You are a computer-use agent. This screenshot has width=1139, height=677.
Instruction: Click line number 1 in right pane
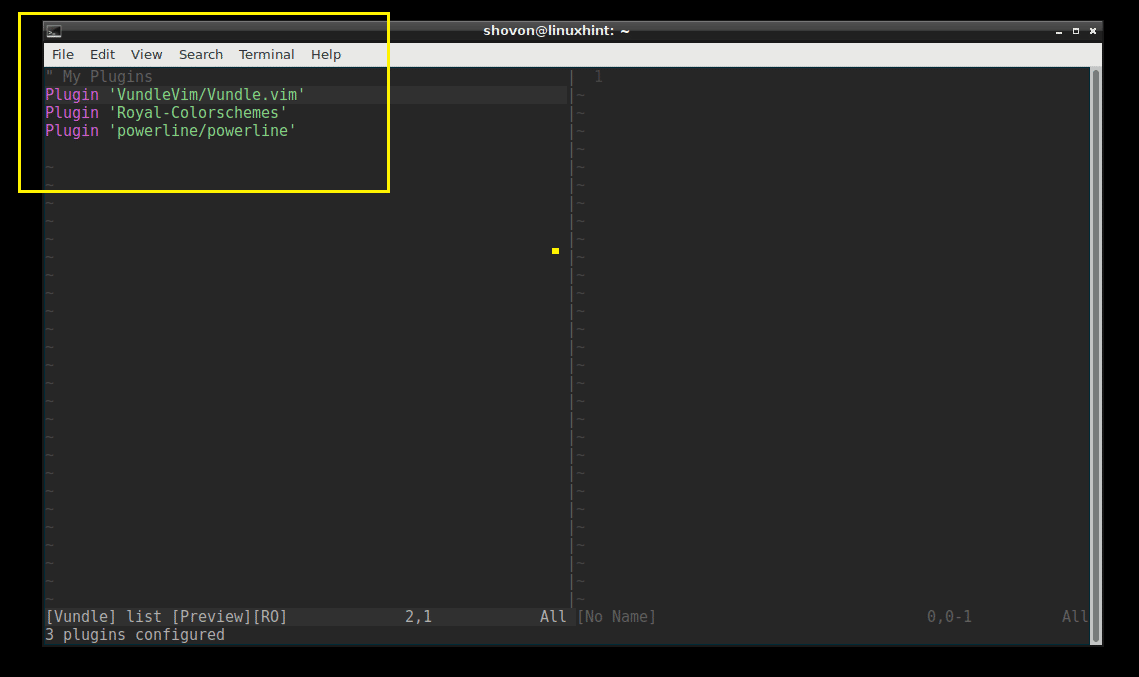[598, 76]
